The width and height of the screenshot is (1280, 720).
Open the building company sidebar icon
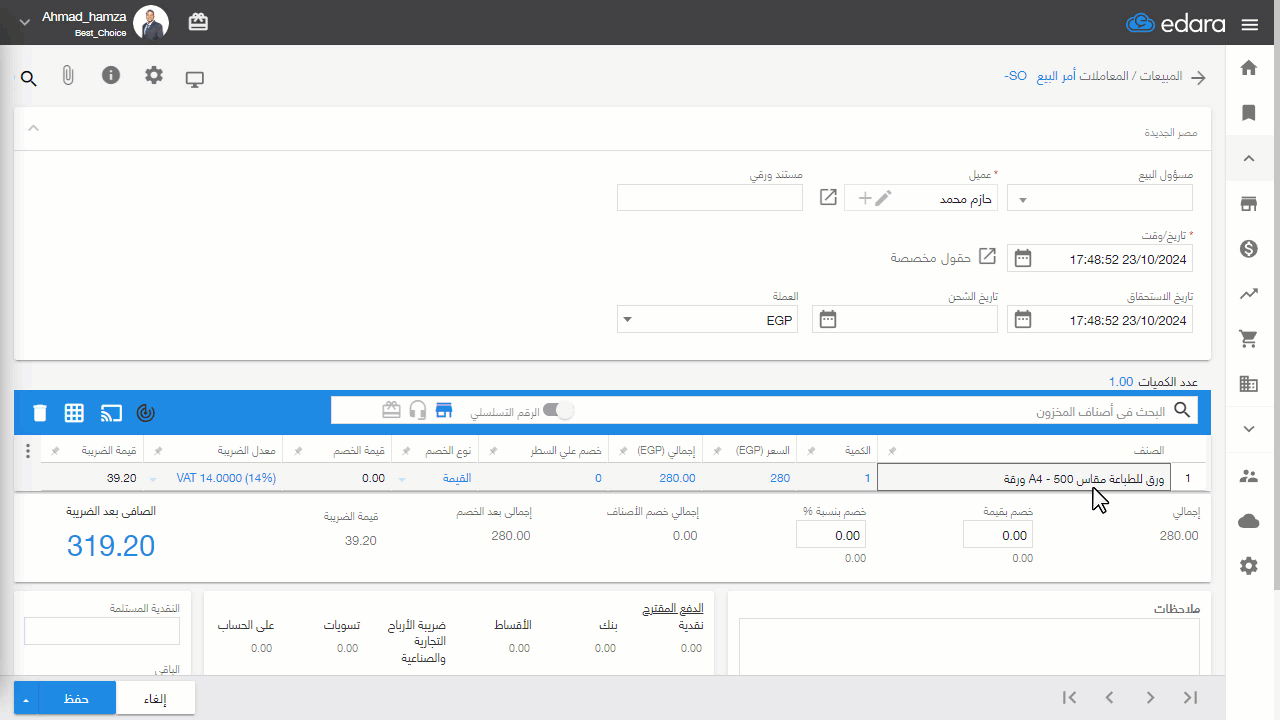(x=1248, y=384)
